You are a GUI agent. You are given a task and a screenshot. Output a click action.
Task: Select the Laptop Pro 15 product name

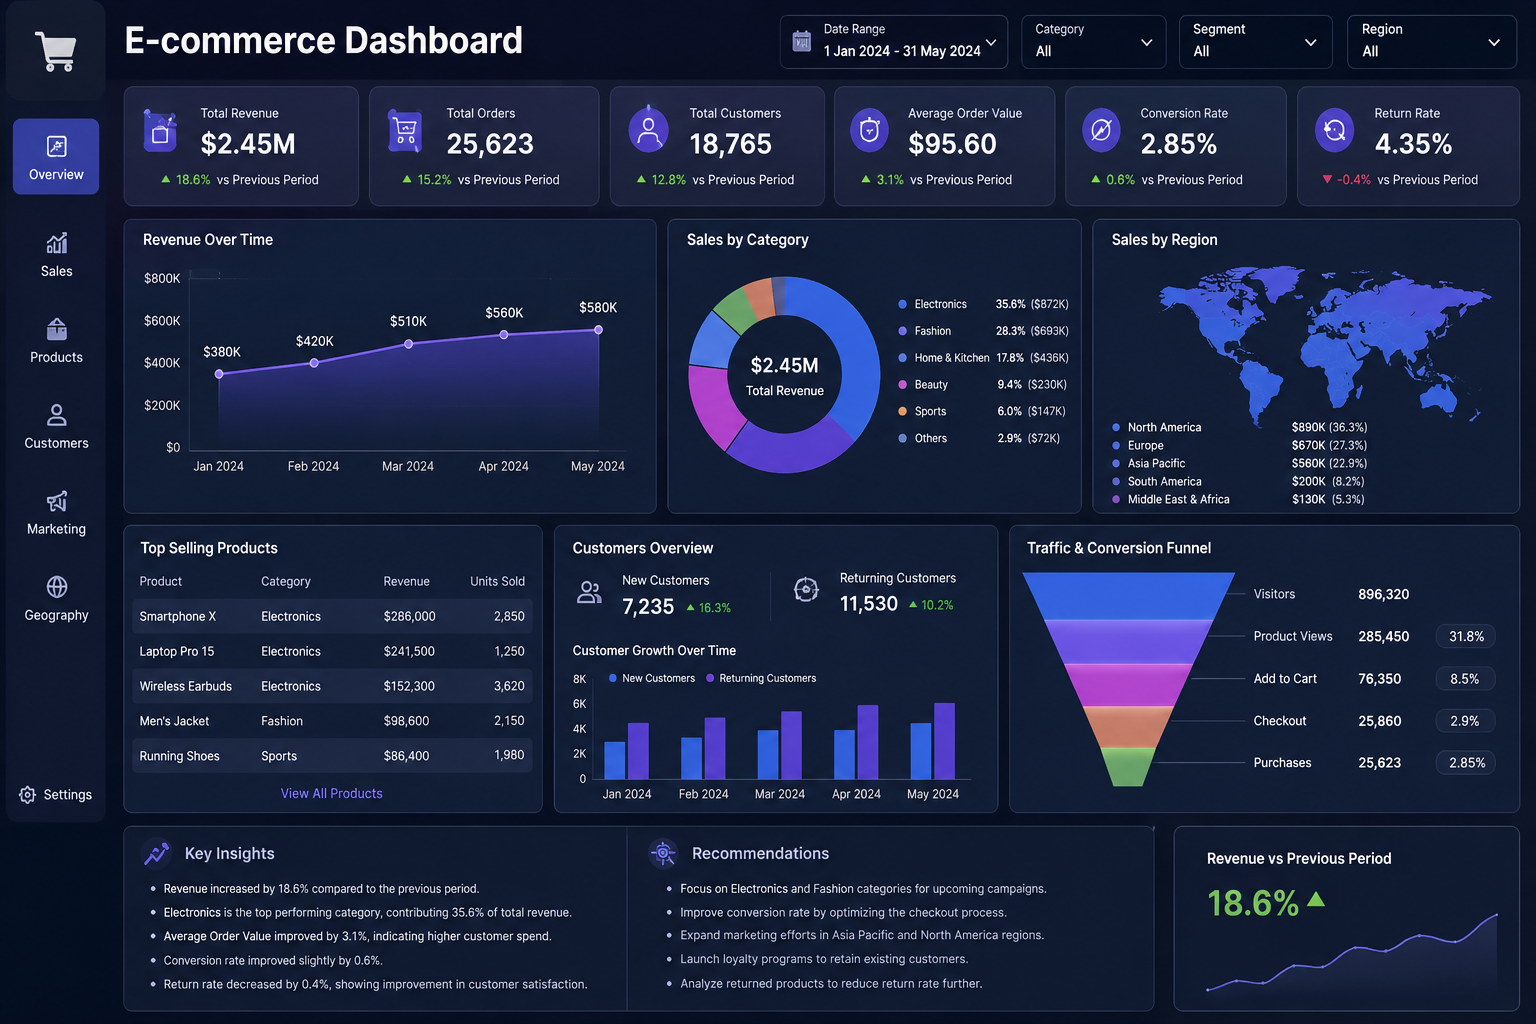(x=177, y=651)
